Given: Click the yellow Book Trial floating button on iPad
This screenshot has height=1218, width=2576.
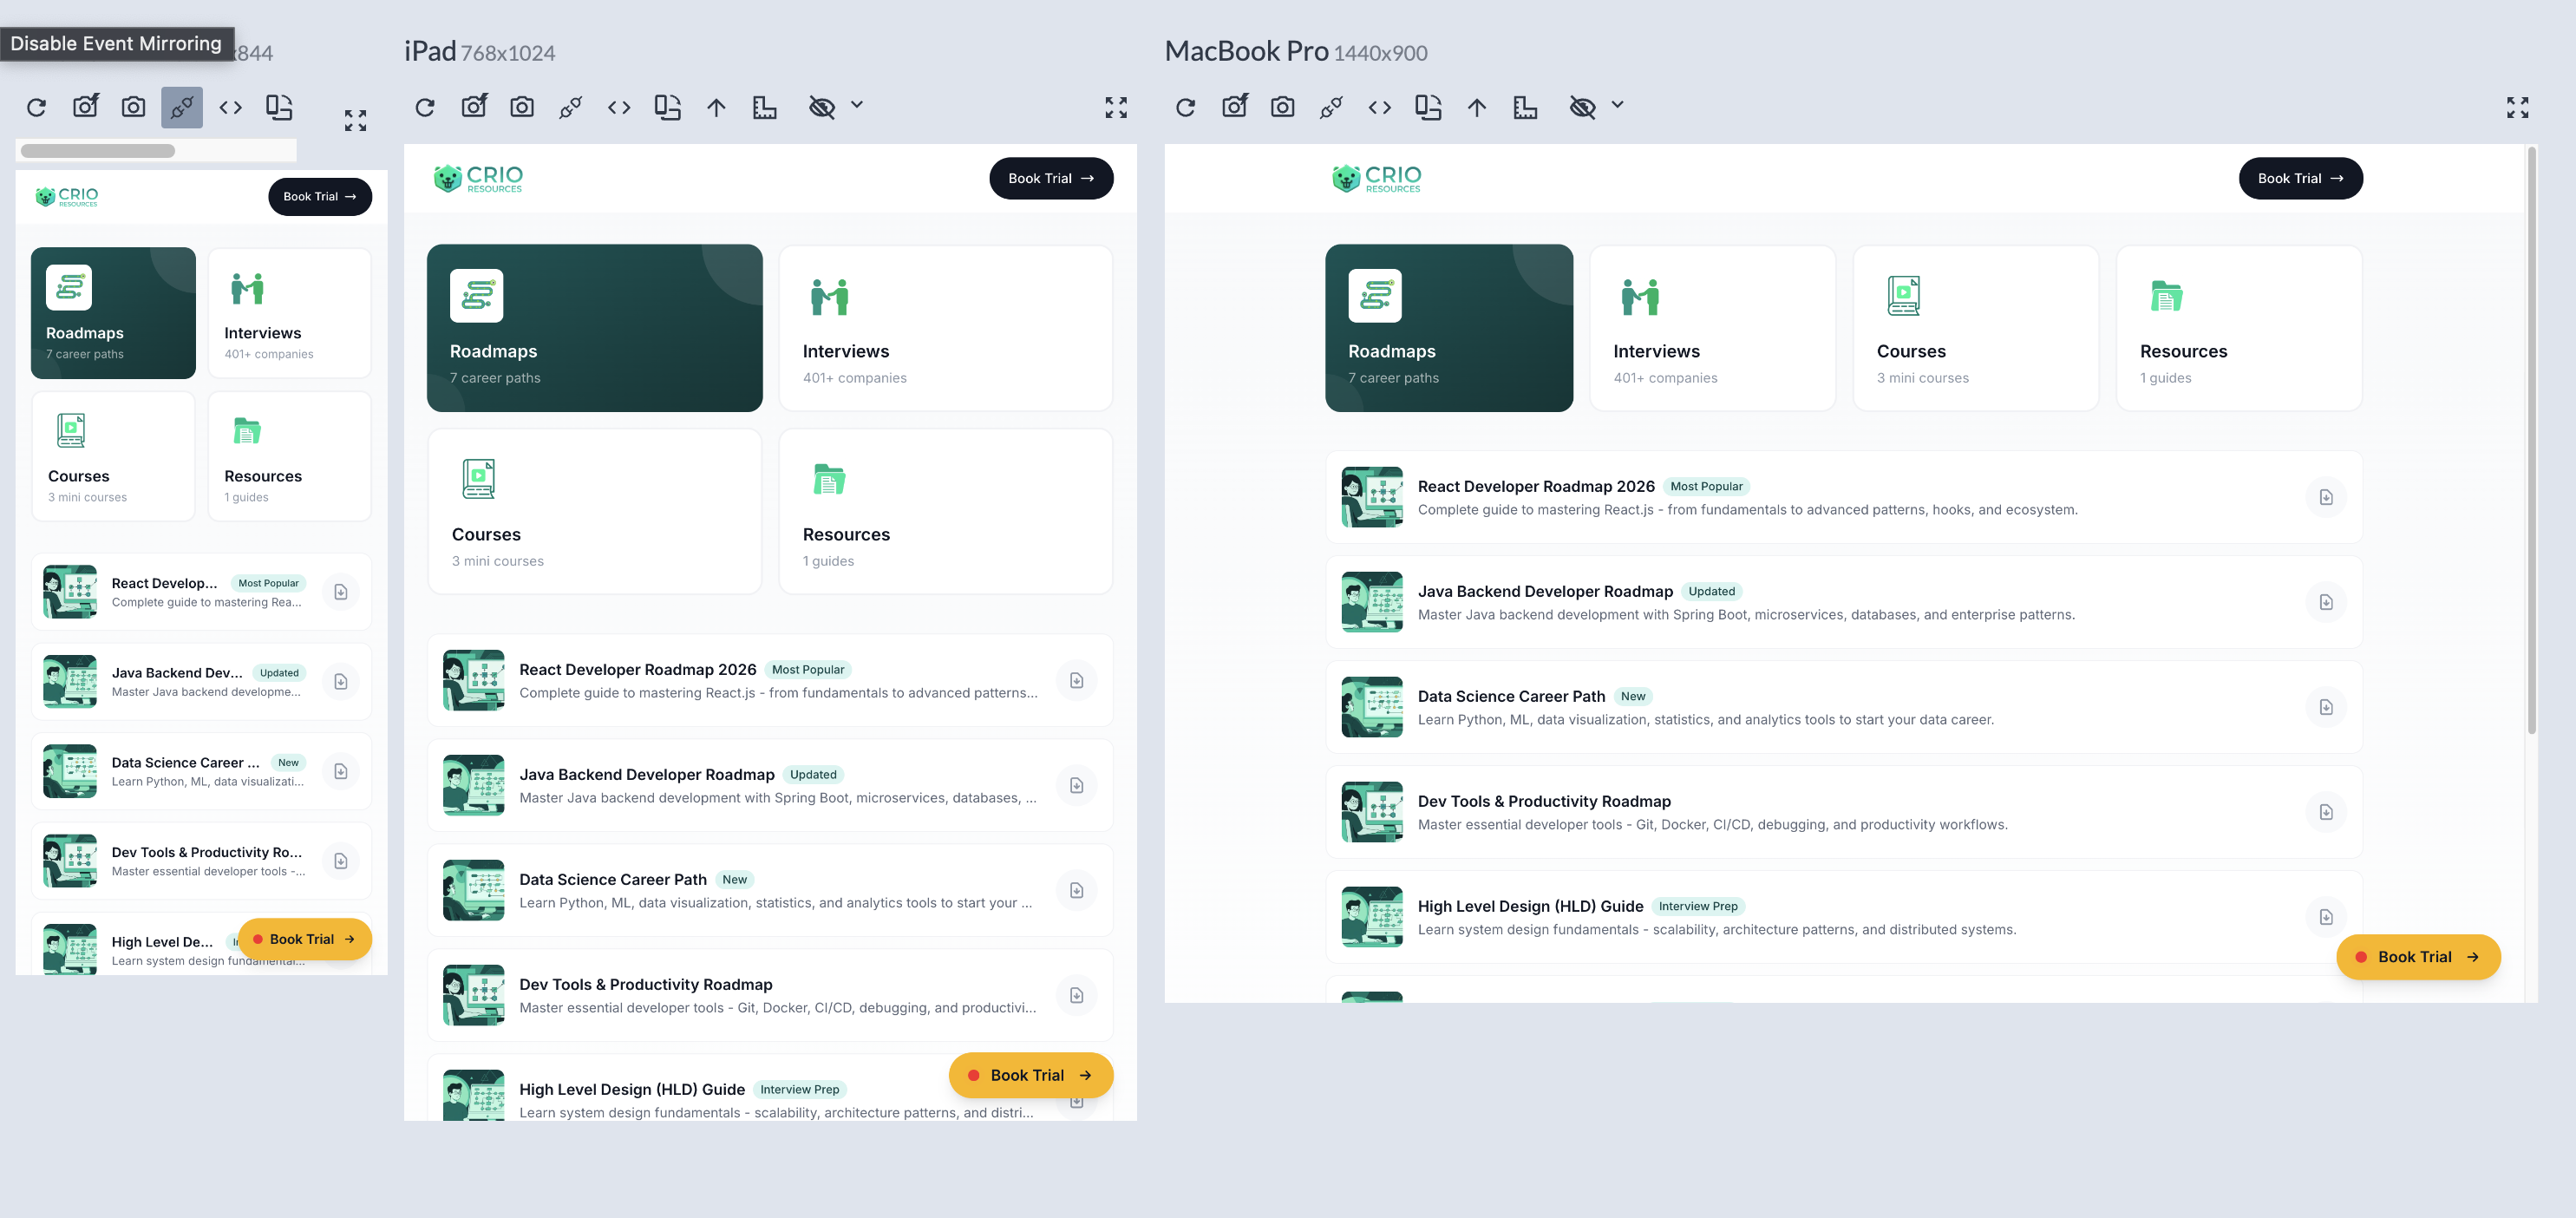Looking at the screenshot, I should 1030,1075.
